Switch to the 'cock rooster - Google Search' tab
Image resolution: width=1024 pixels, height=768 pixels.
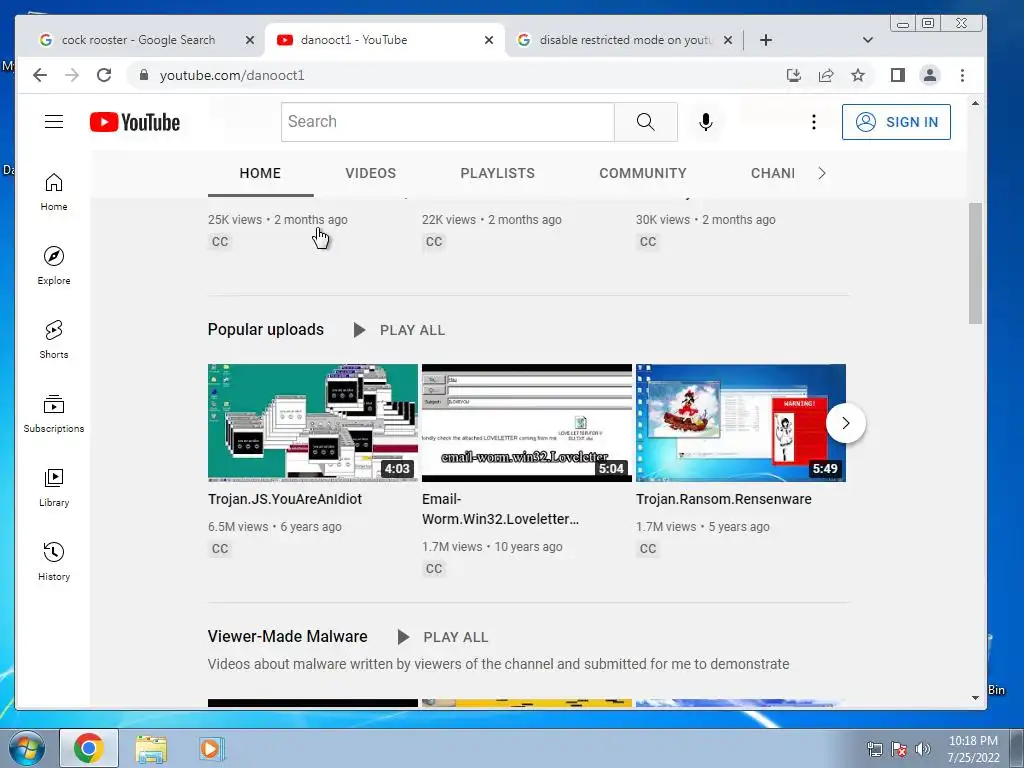pyautogui.click(x=138, y=40)
